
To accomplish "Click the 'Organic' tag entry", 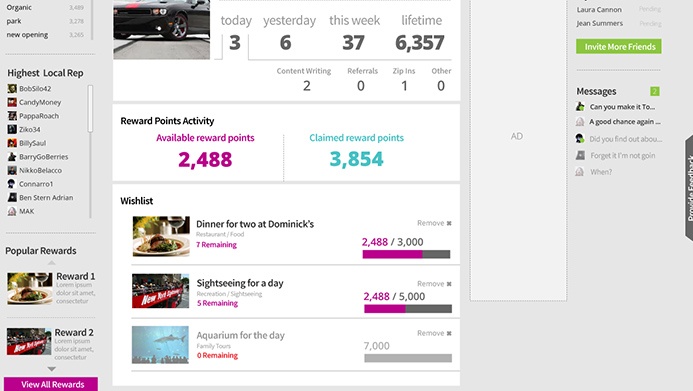I will [x=19, y=7].
